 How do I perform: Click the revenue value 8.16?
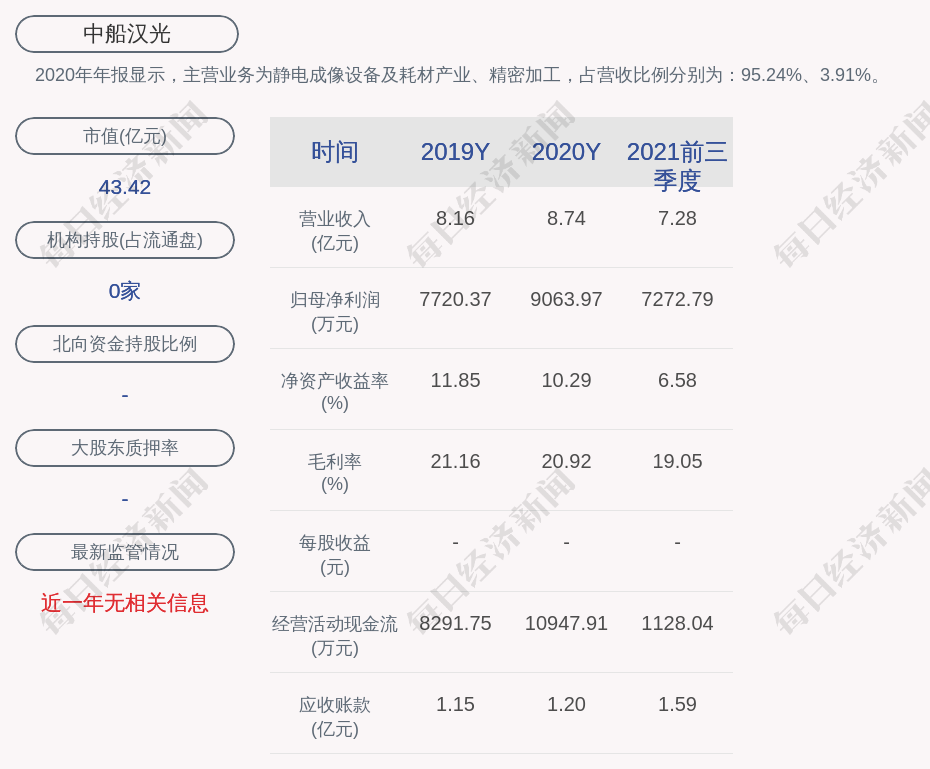pyautogui.click(x=455, y=218)
